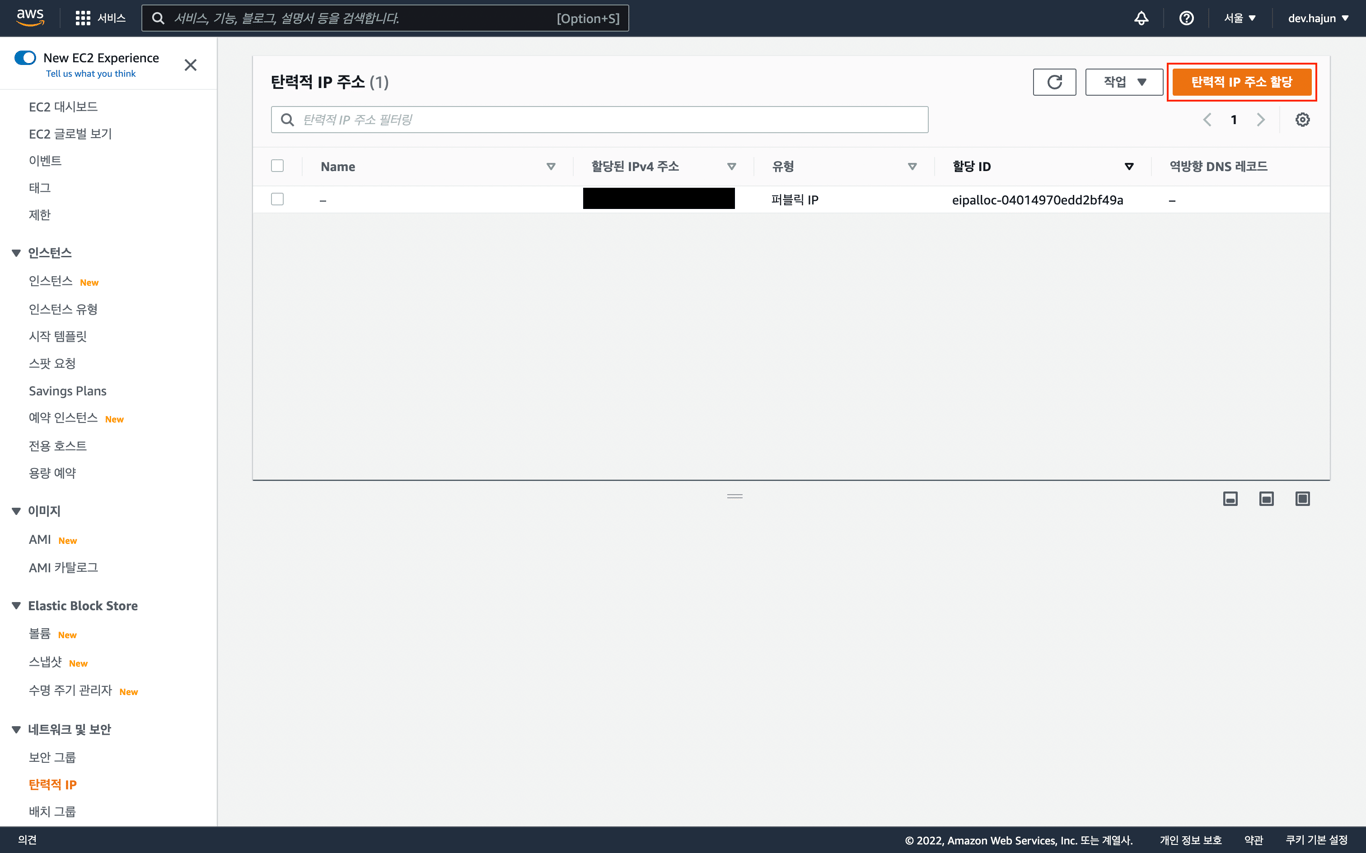1366x853 pixels.
Task: Open 배치 그룹 in sidebar
Action: point(52,811)
